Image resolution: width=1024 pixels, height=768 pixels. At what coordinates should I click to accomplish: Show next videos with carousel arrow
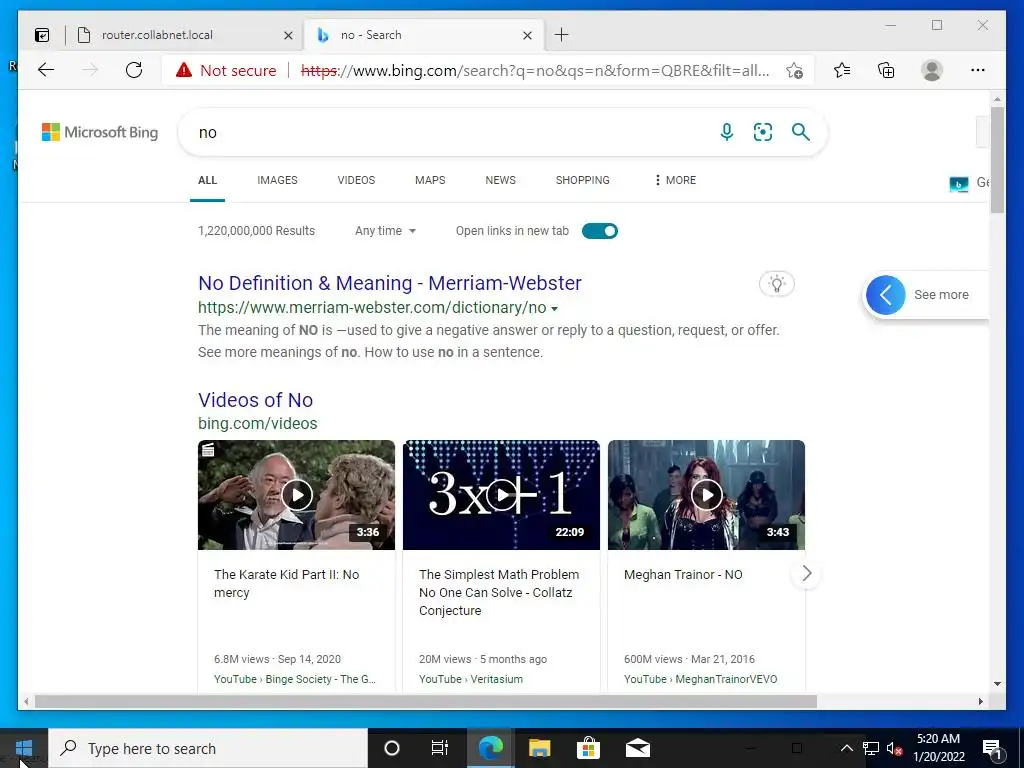point(807,573)
